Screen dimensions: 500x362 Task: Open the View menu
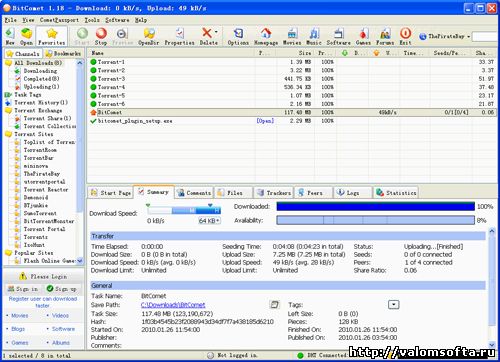tap(28, 20)
